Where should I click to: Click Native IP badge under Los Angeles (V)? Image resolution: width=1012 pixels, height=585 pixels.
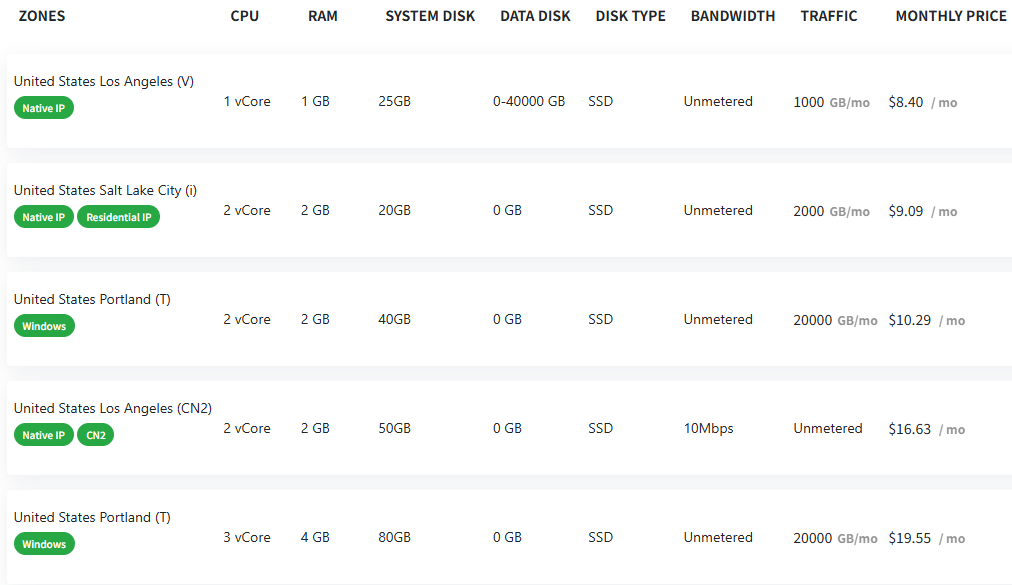tap(44, 108)
